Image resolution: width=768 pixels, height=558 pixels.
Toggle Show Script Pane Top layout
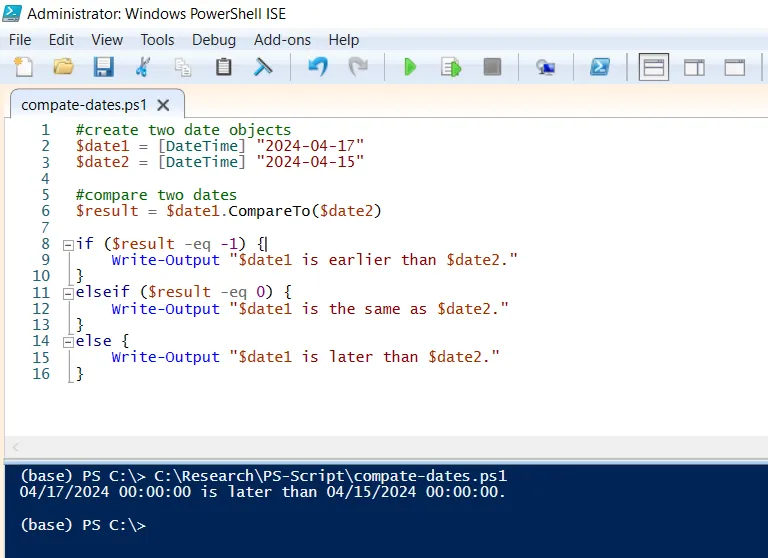[654, 67]
